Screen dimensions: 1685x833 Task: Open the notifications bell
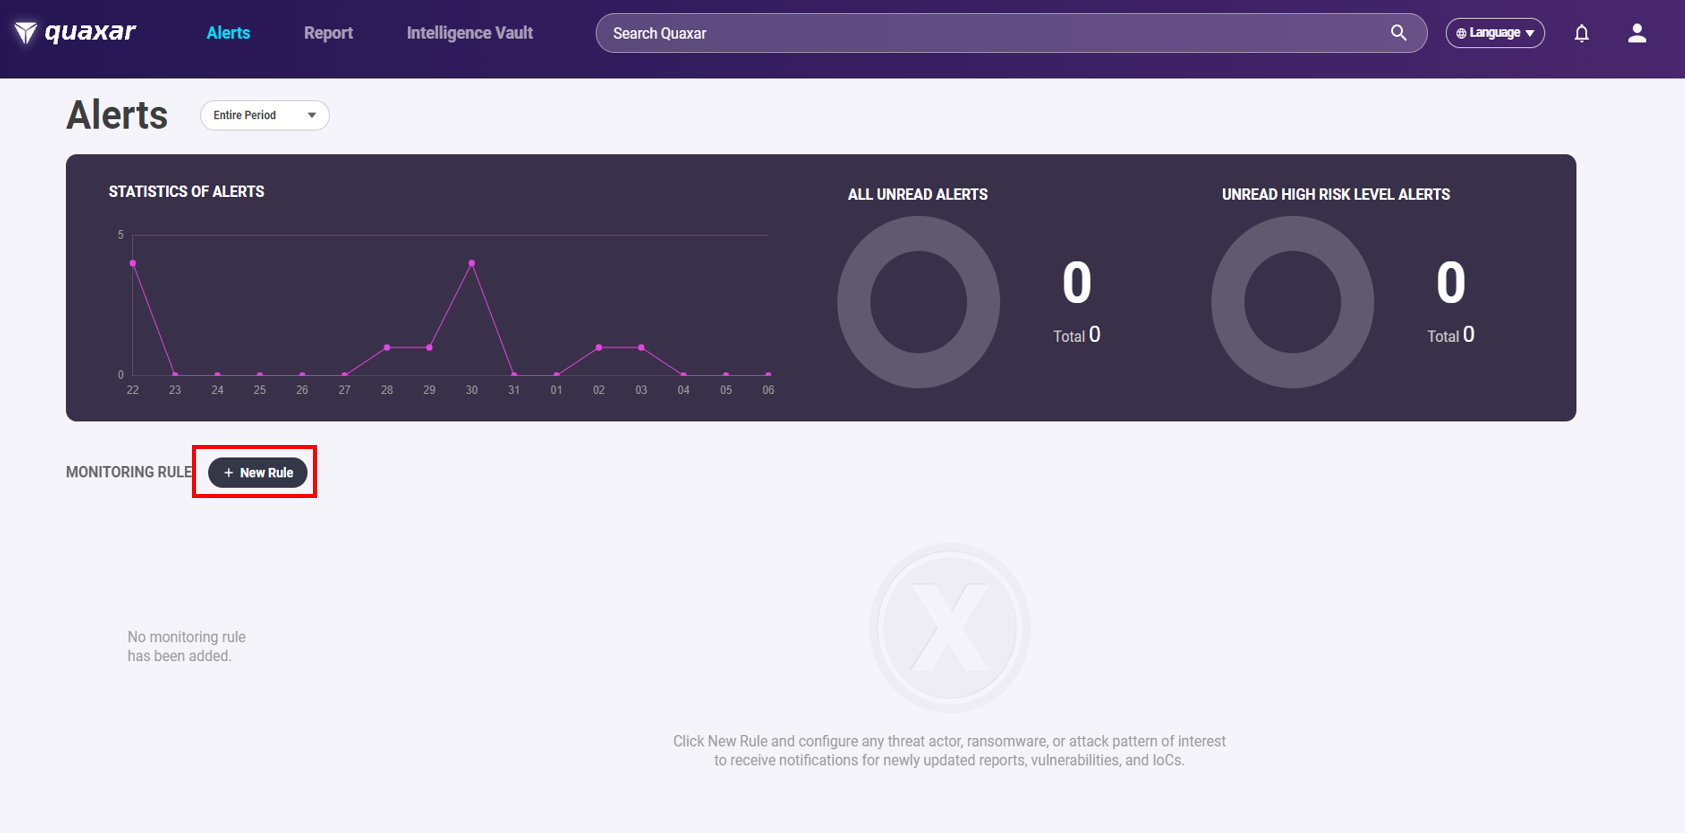pos(1581,33)
